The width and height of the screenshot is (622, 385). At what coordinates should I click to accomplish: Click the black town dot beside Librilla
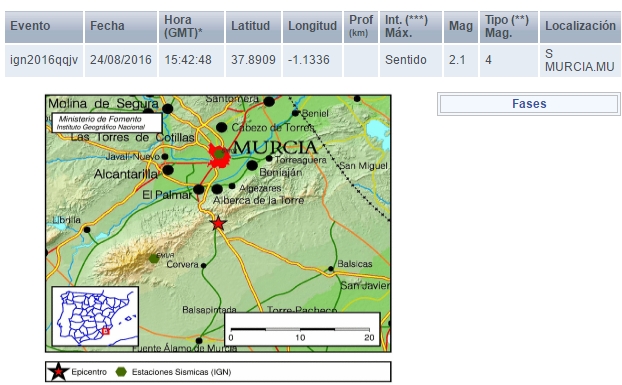pyautogui.click(x=87, y=230)
